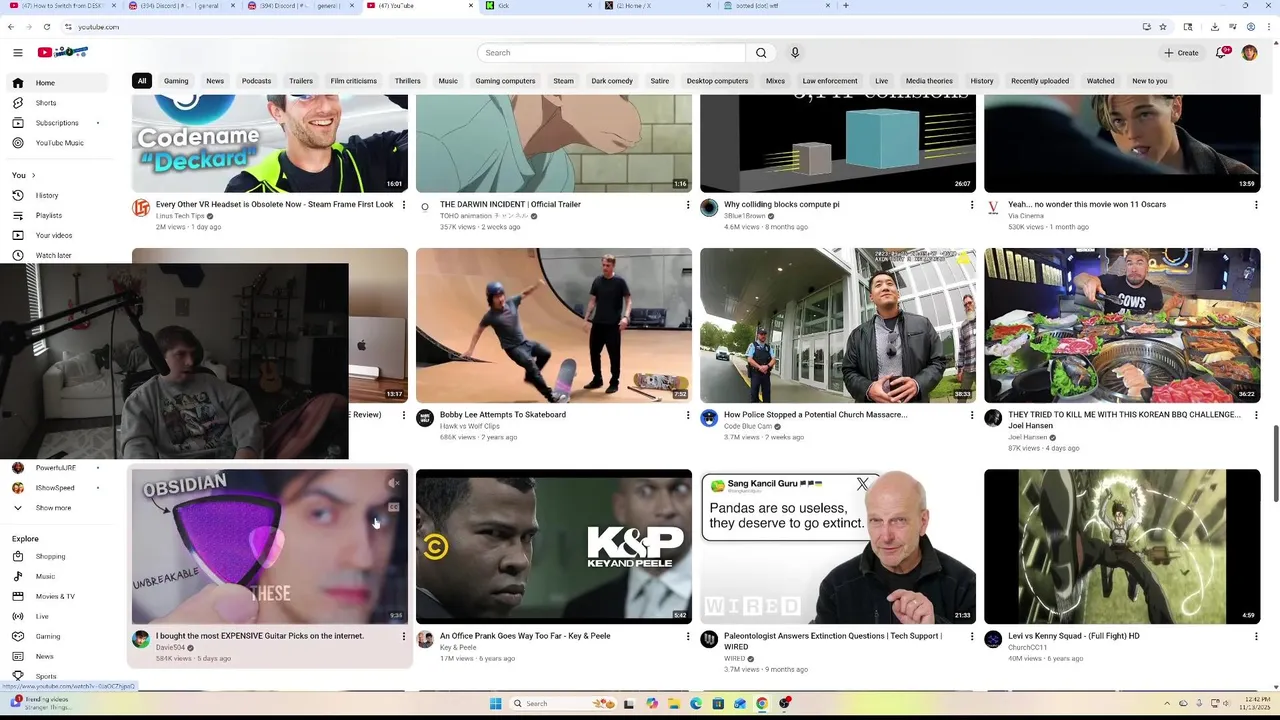The height and width of the screenshot is (720, 1280).
Task: Click the YouTube logo
Action: (x=63, y=52)
